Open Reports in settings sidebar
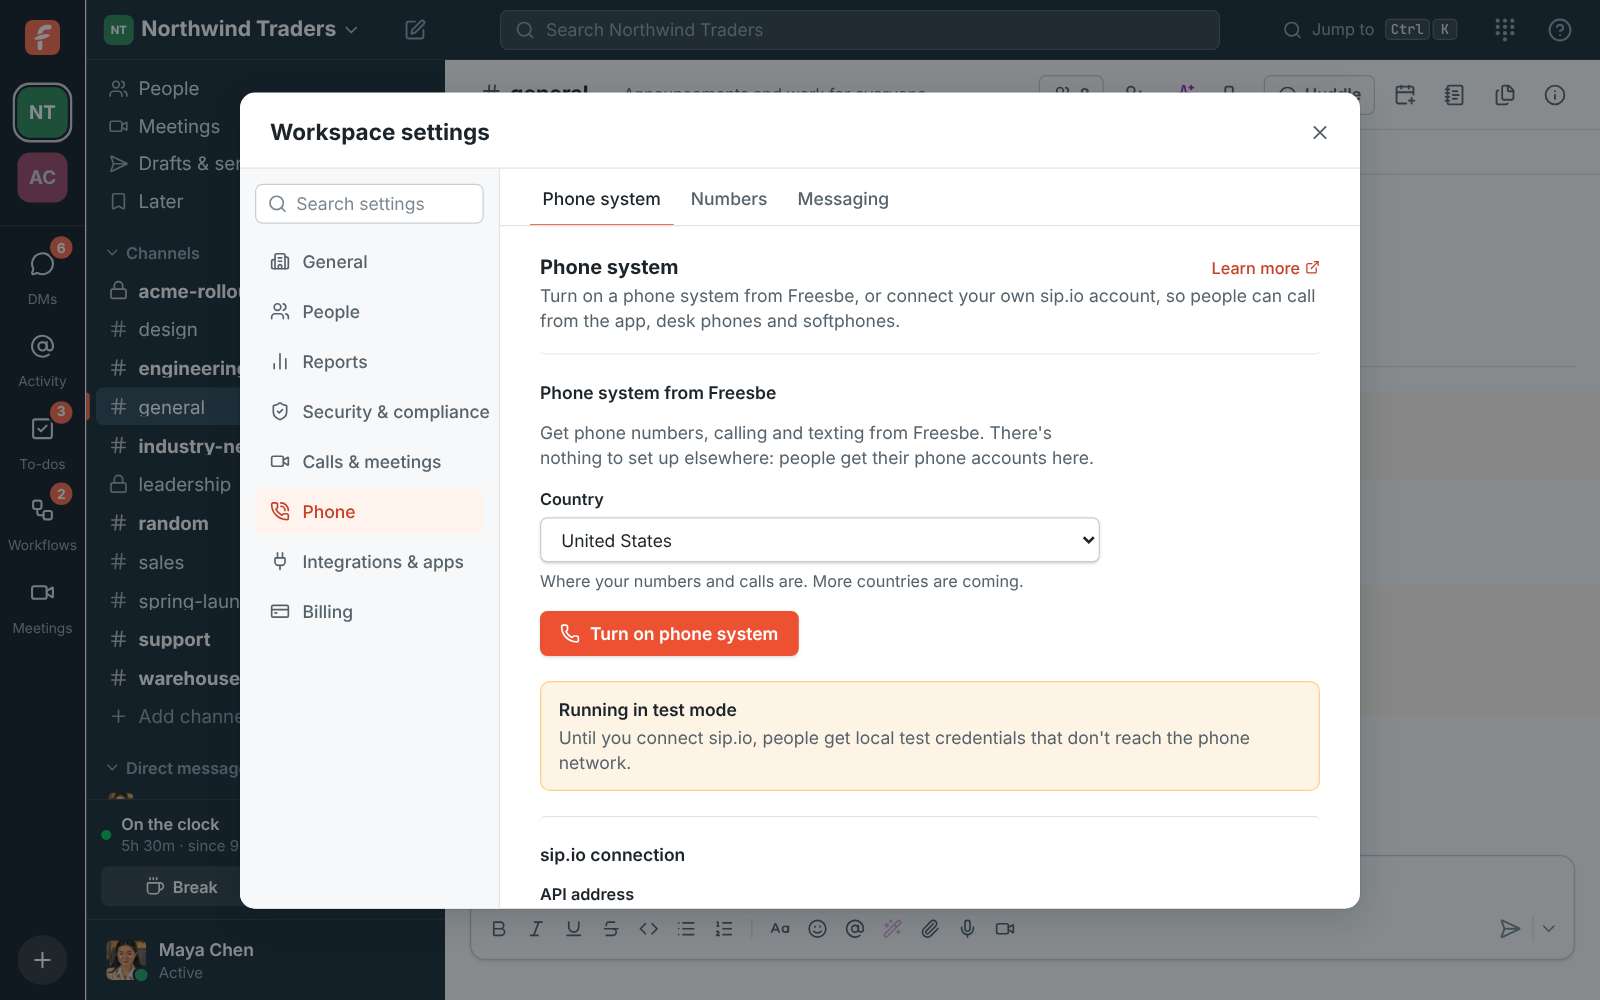This screenshot has width=1600, height=1000. click(369, 362)
